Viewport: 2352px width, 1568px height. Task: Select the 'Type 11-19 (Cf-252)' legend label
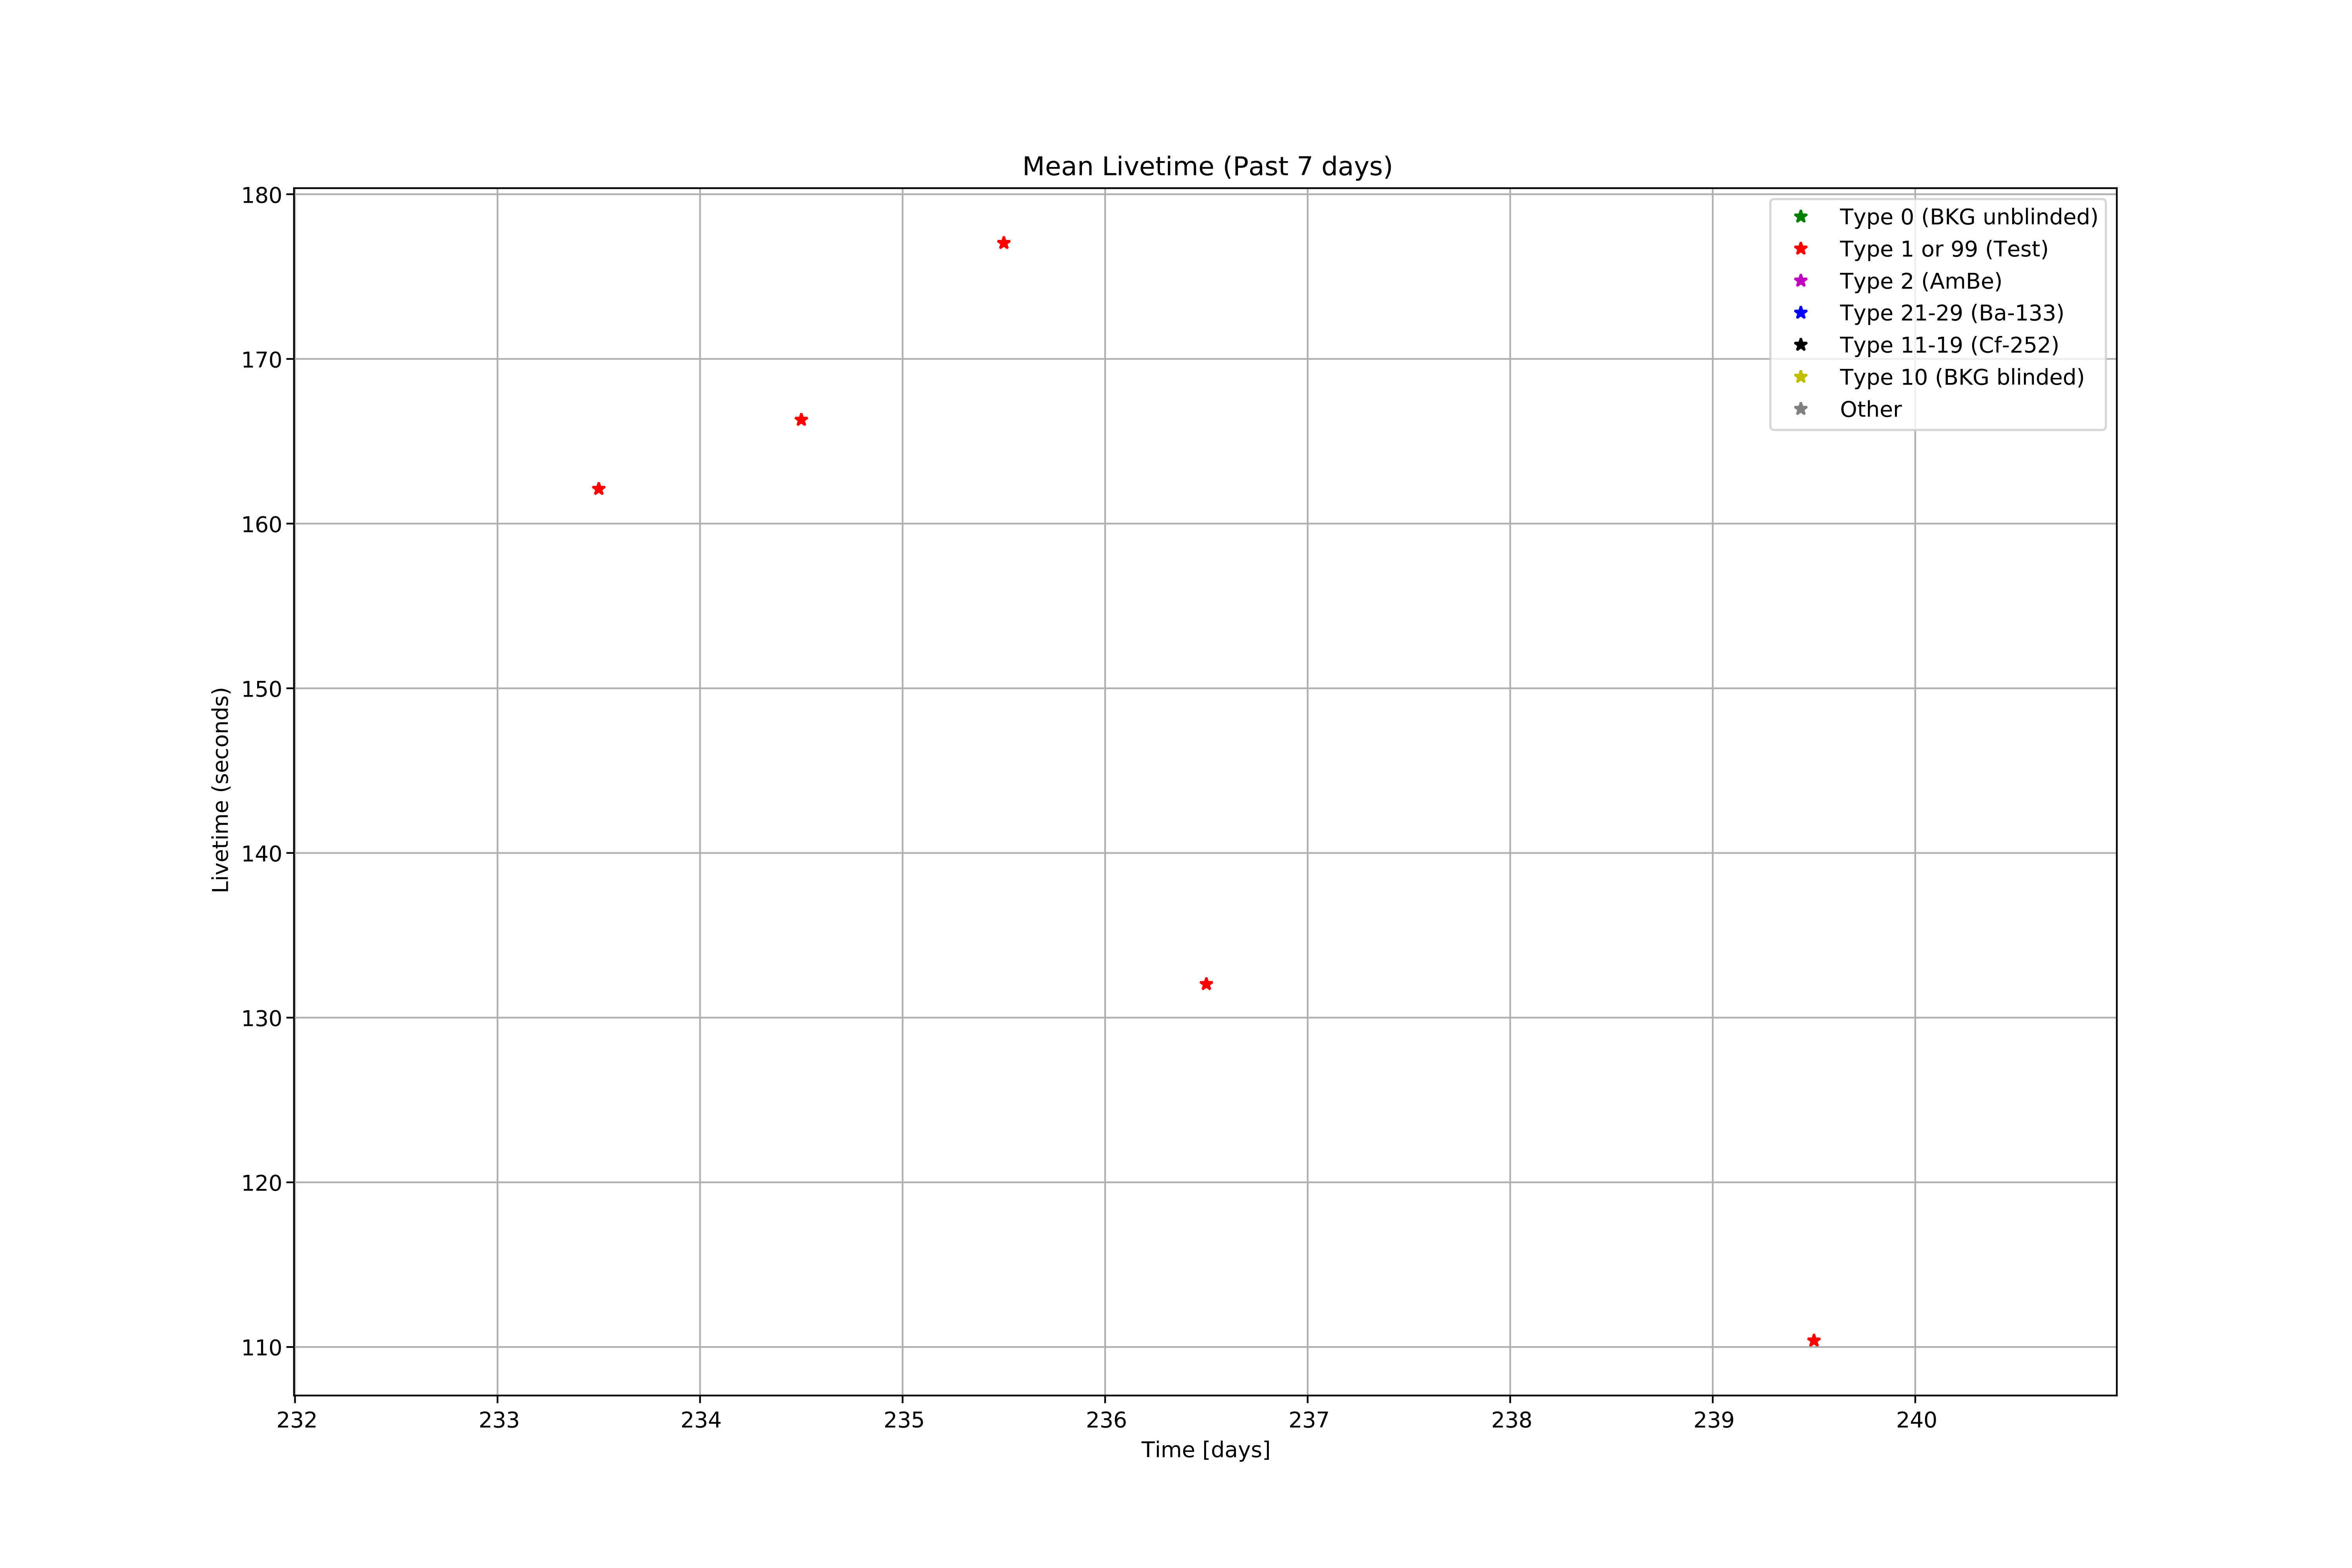point(1949,345)
